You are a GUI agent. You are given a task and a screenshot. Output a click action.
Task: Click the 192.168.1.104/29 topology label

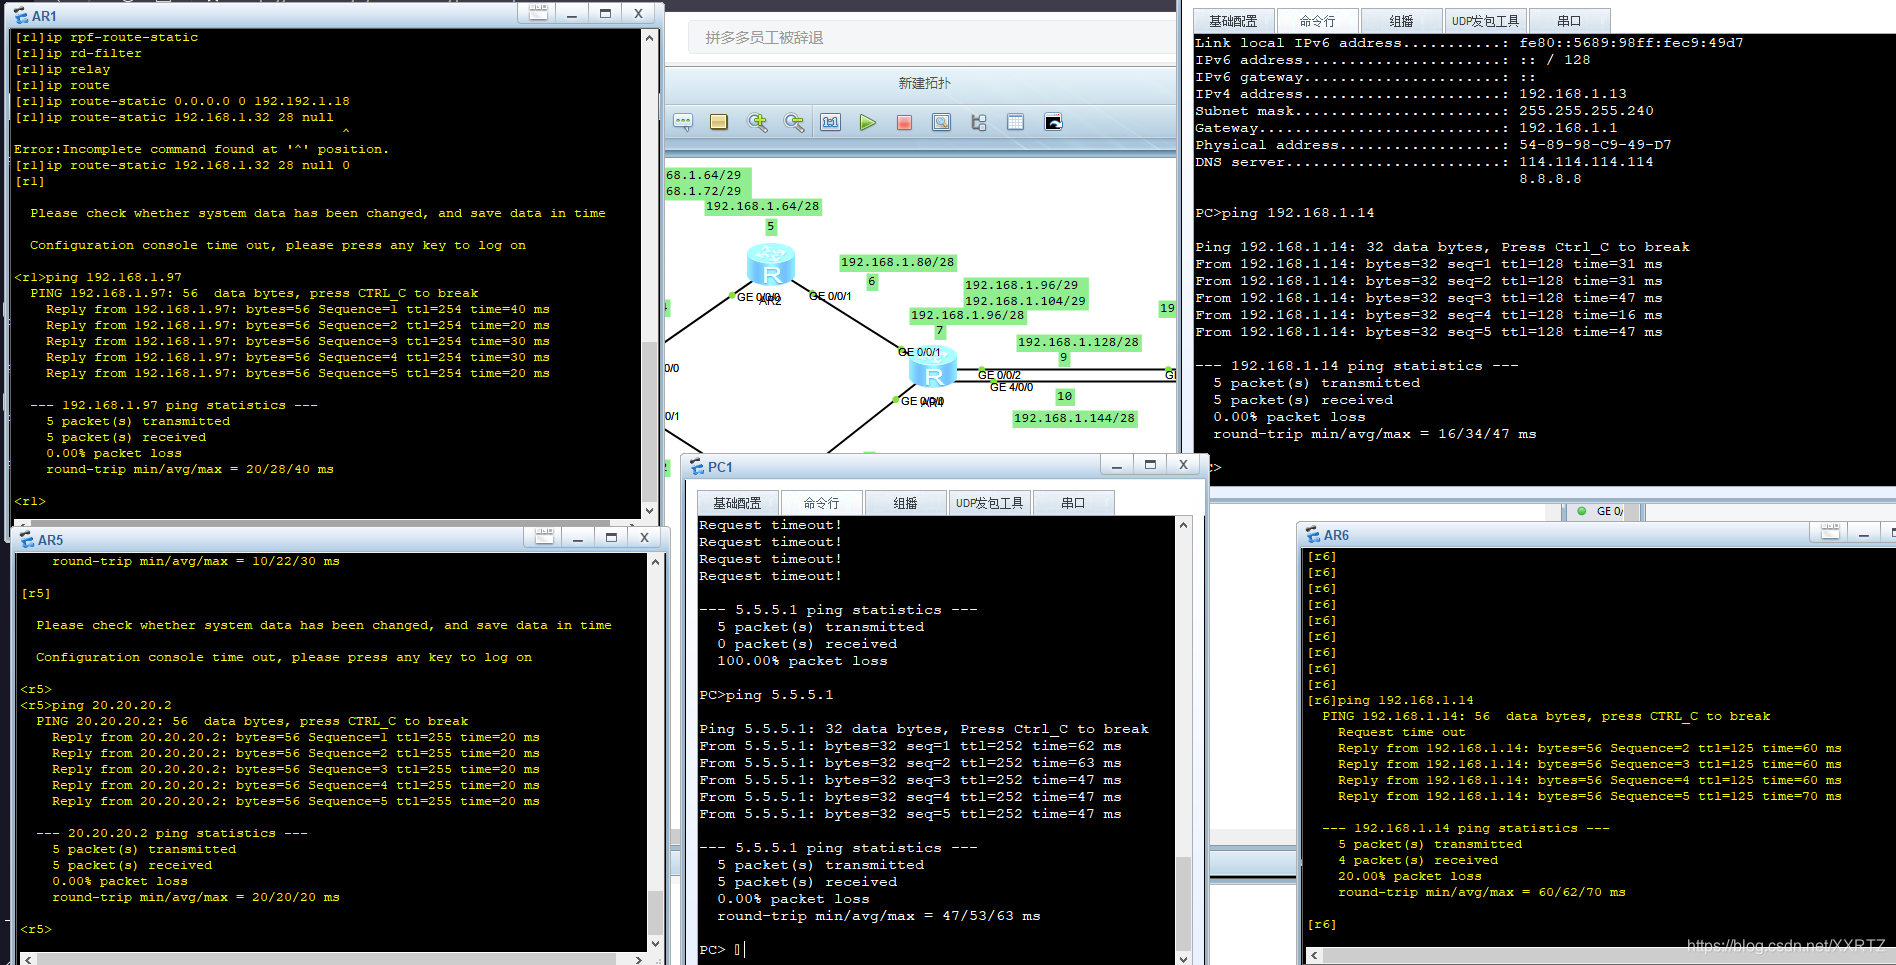pyautogui.click(x=1025, y=301)
